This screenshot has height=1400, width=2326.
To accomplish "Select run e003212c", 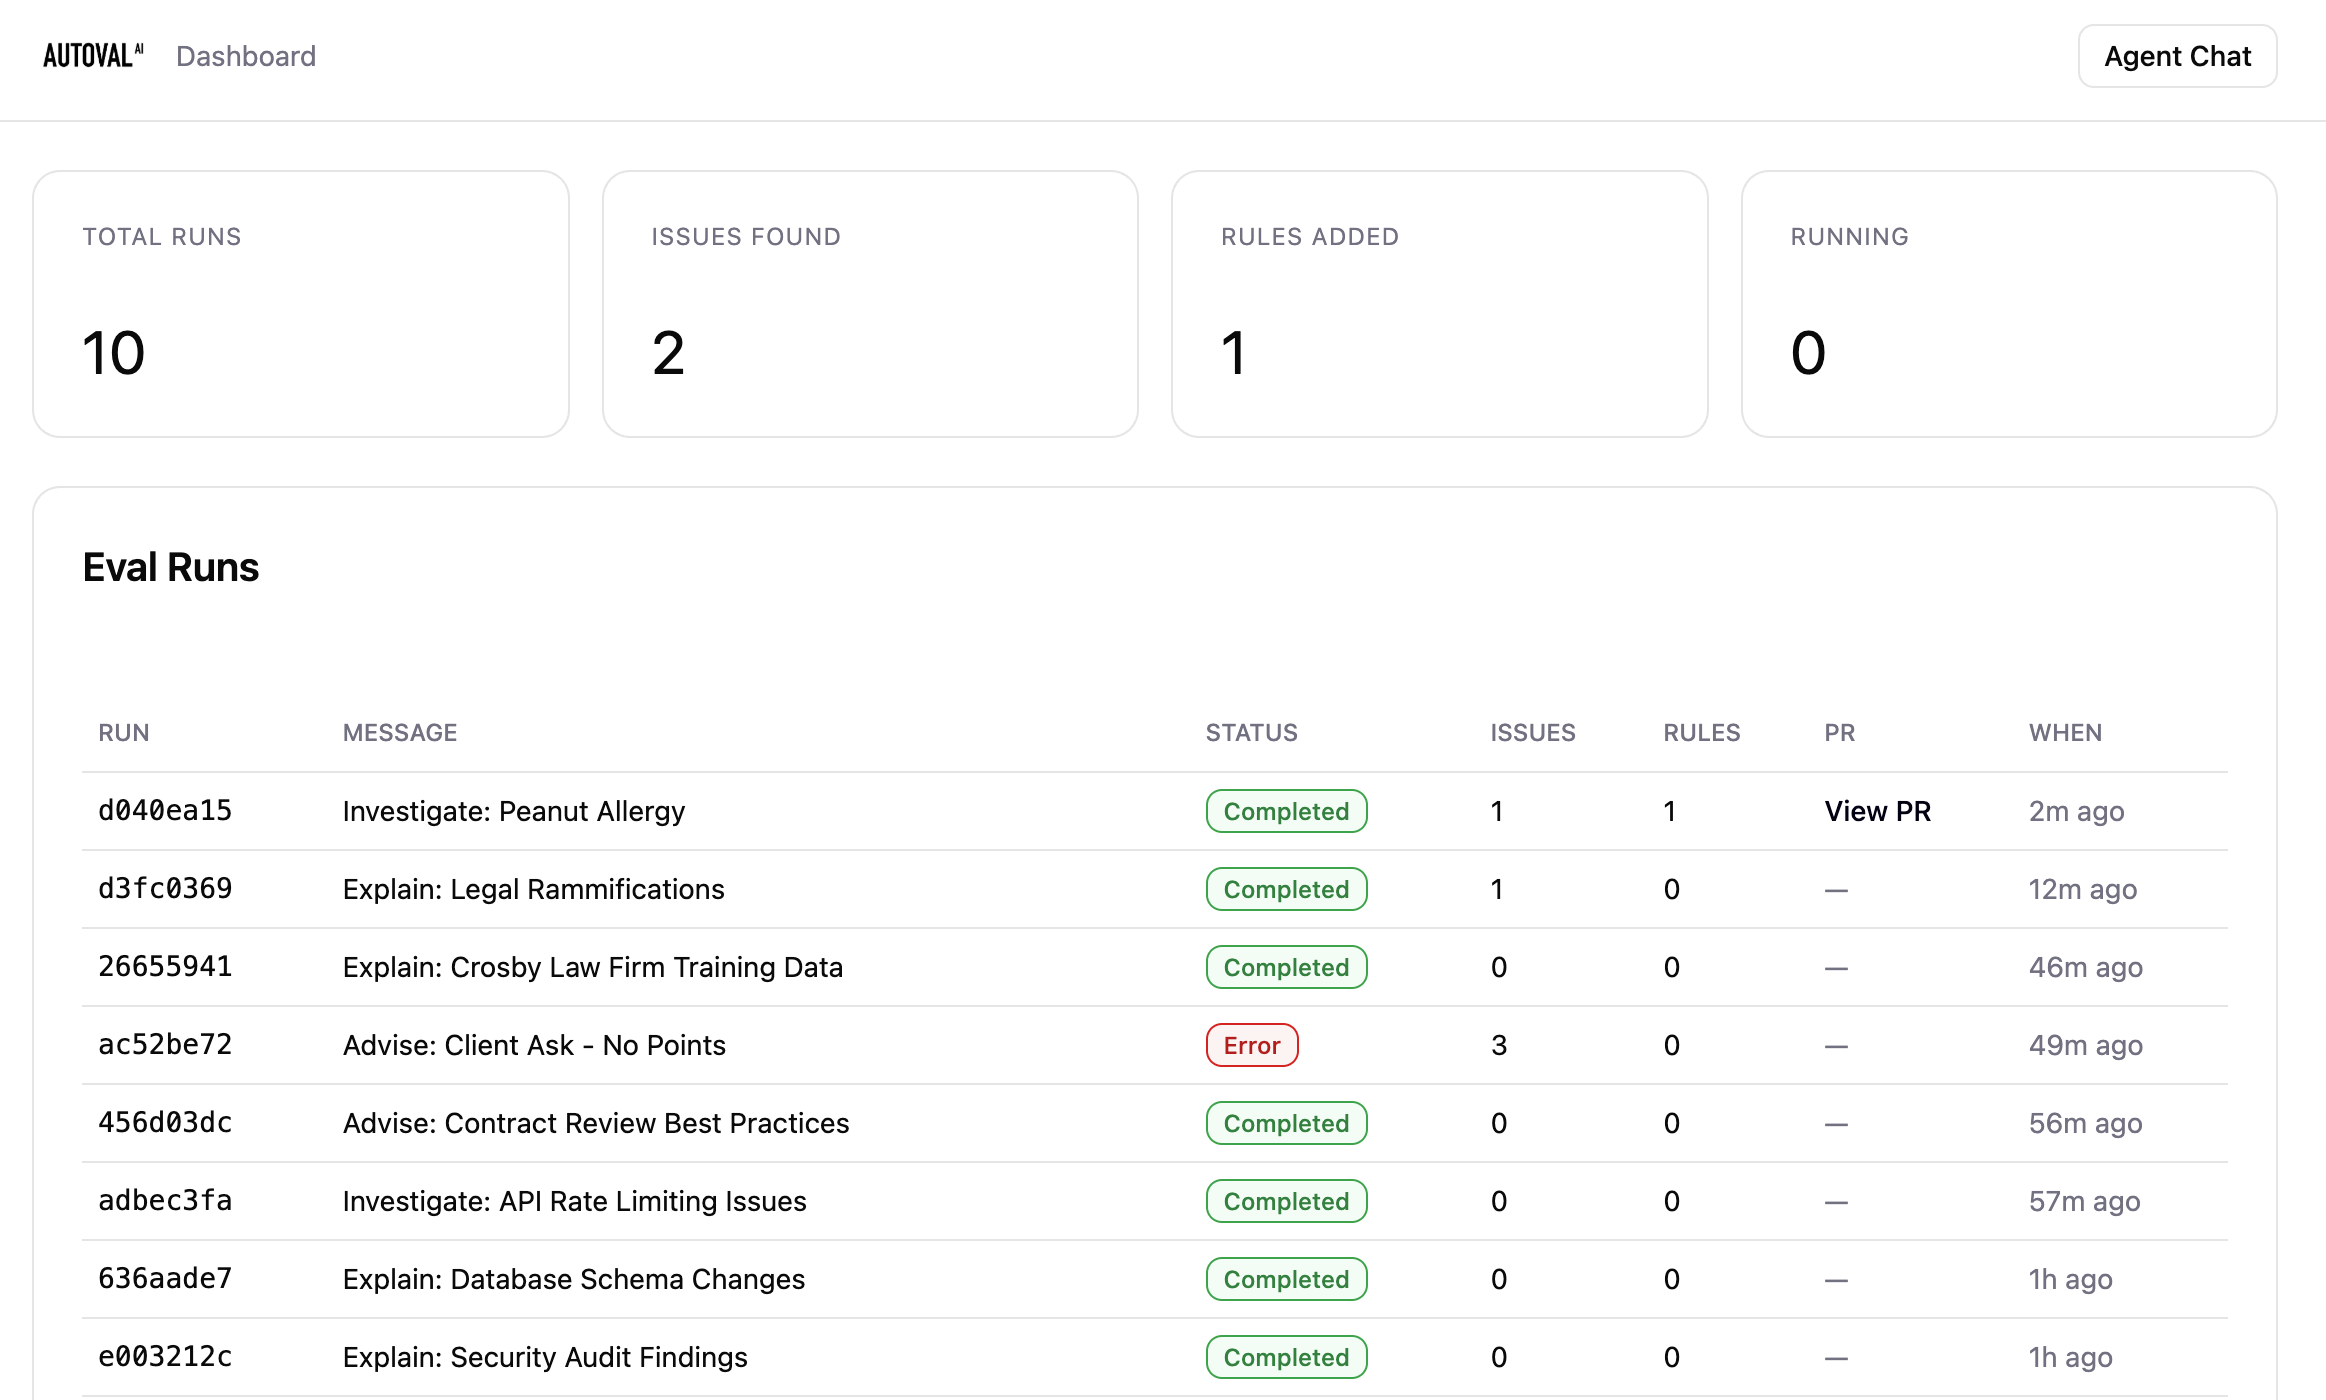I will click(165, 1357).
